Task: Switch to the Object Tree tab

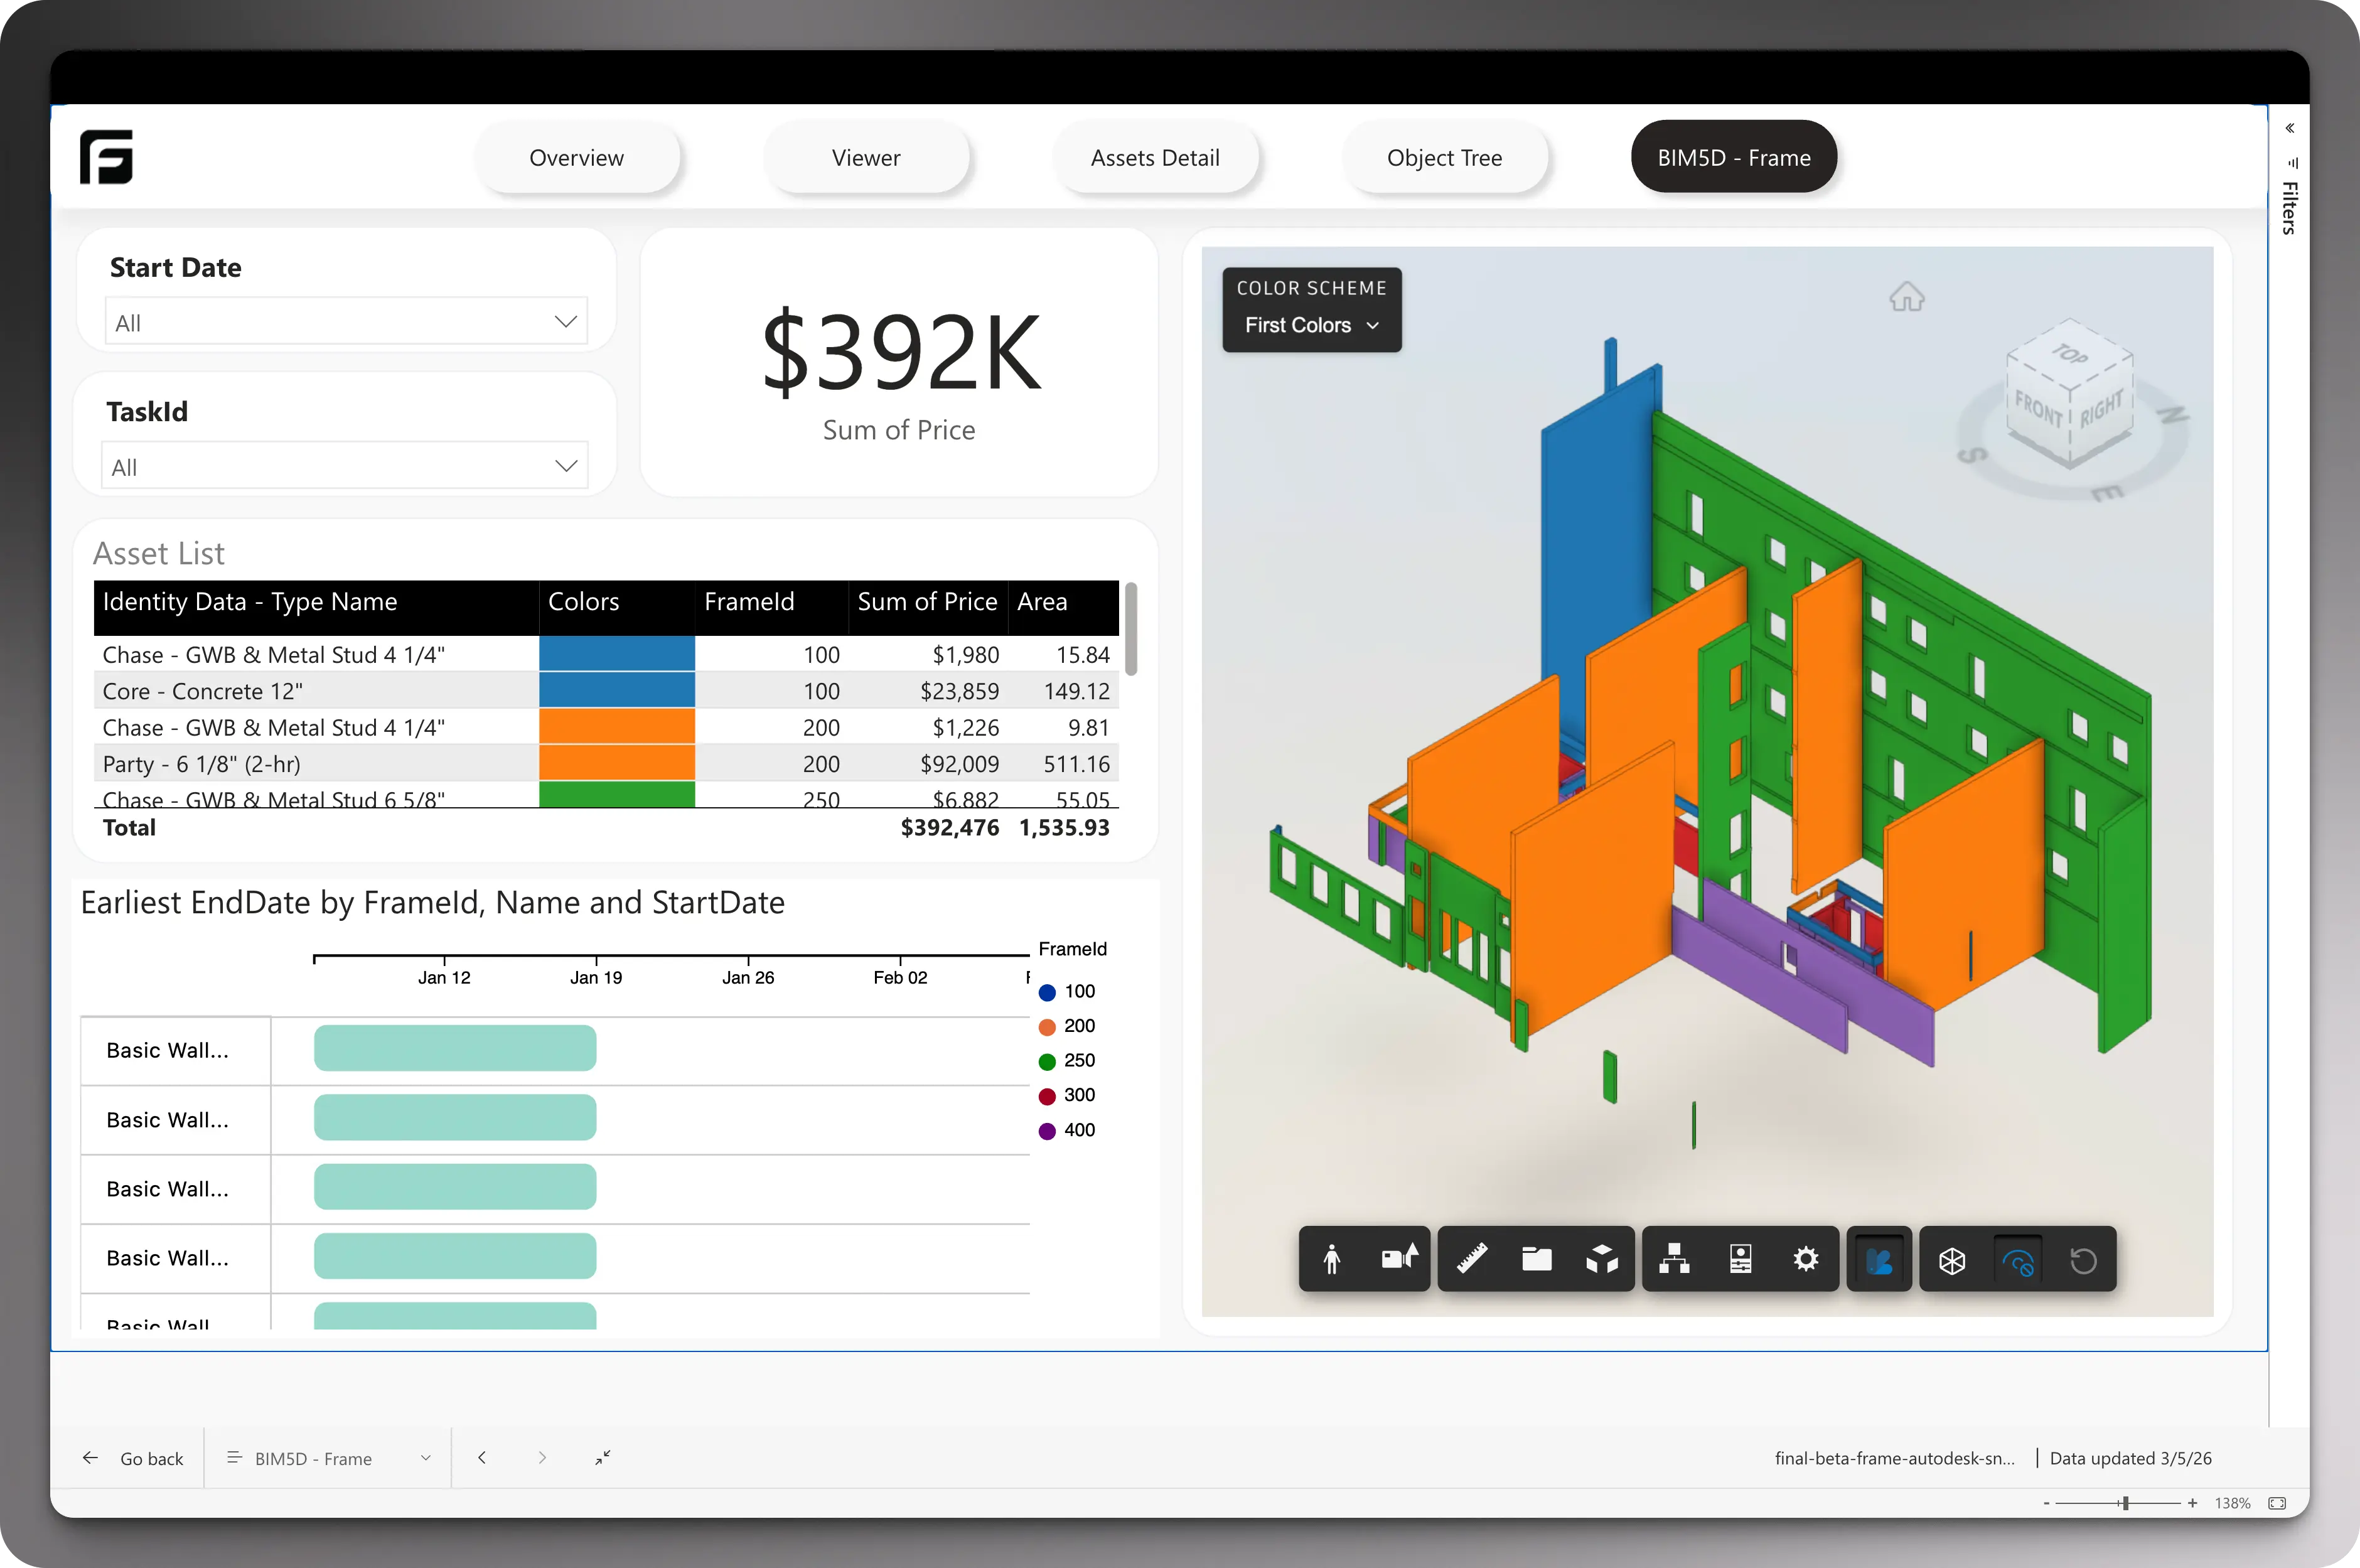Action: tap(1444, 157)
